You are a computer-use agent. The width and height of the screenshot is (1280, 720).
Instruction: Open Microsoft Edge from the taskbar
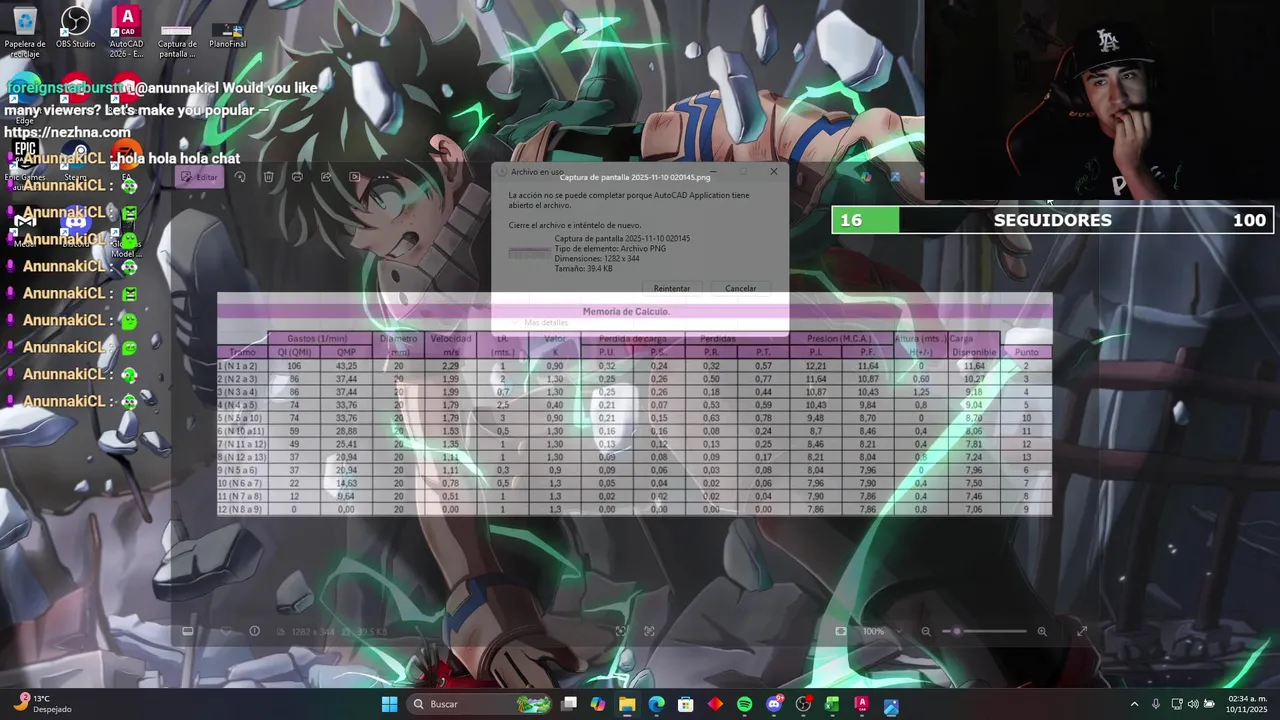(656, 704)
